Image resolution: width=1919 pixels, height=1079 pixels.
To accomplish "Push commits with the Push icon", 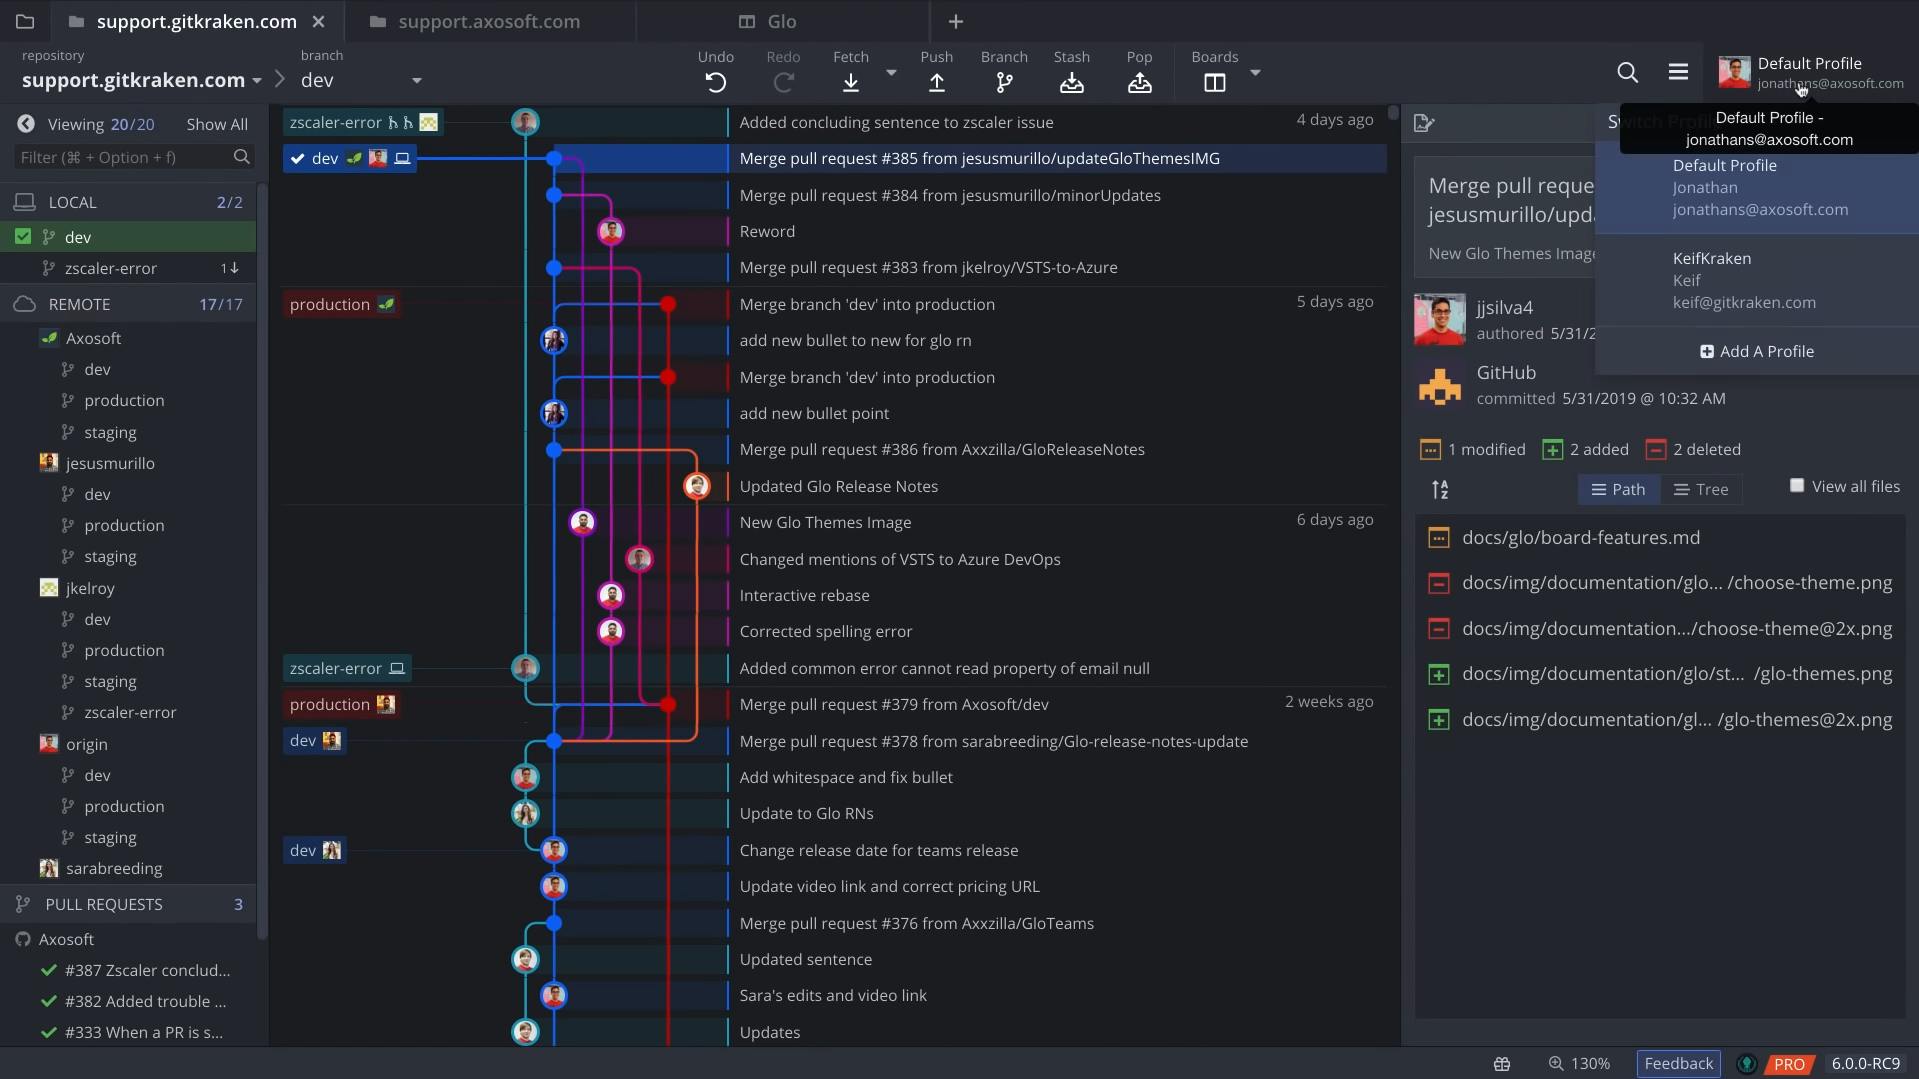I will [x=937, y=83].
